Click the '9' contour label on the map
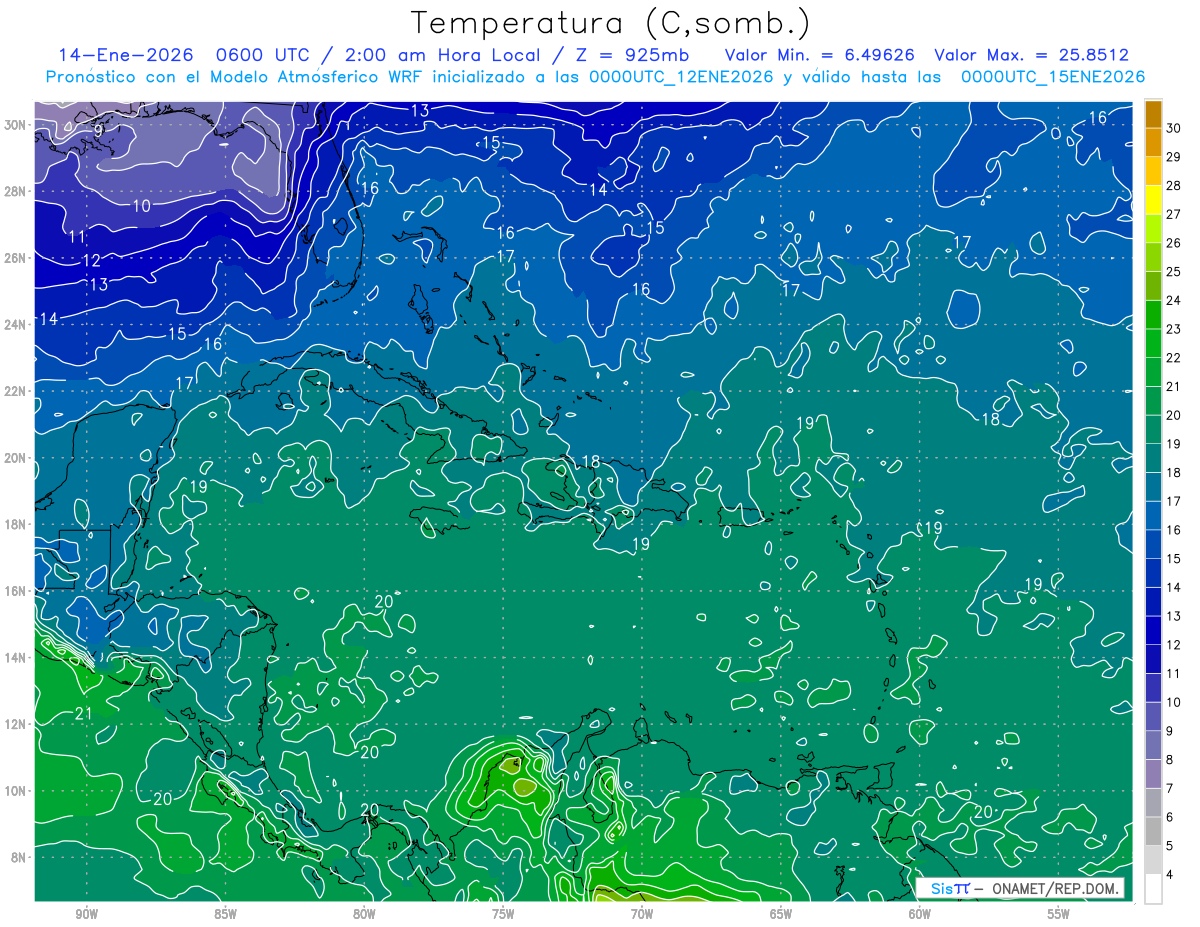Viewport: 1200px width, 927px height. 99,130
